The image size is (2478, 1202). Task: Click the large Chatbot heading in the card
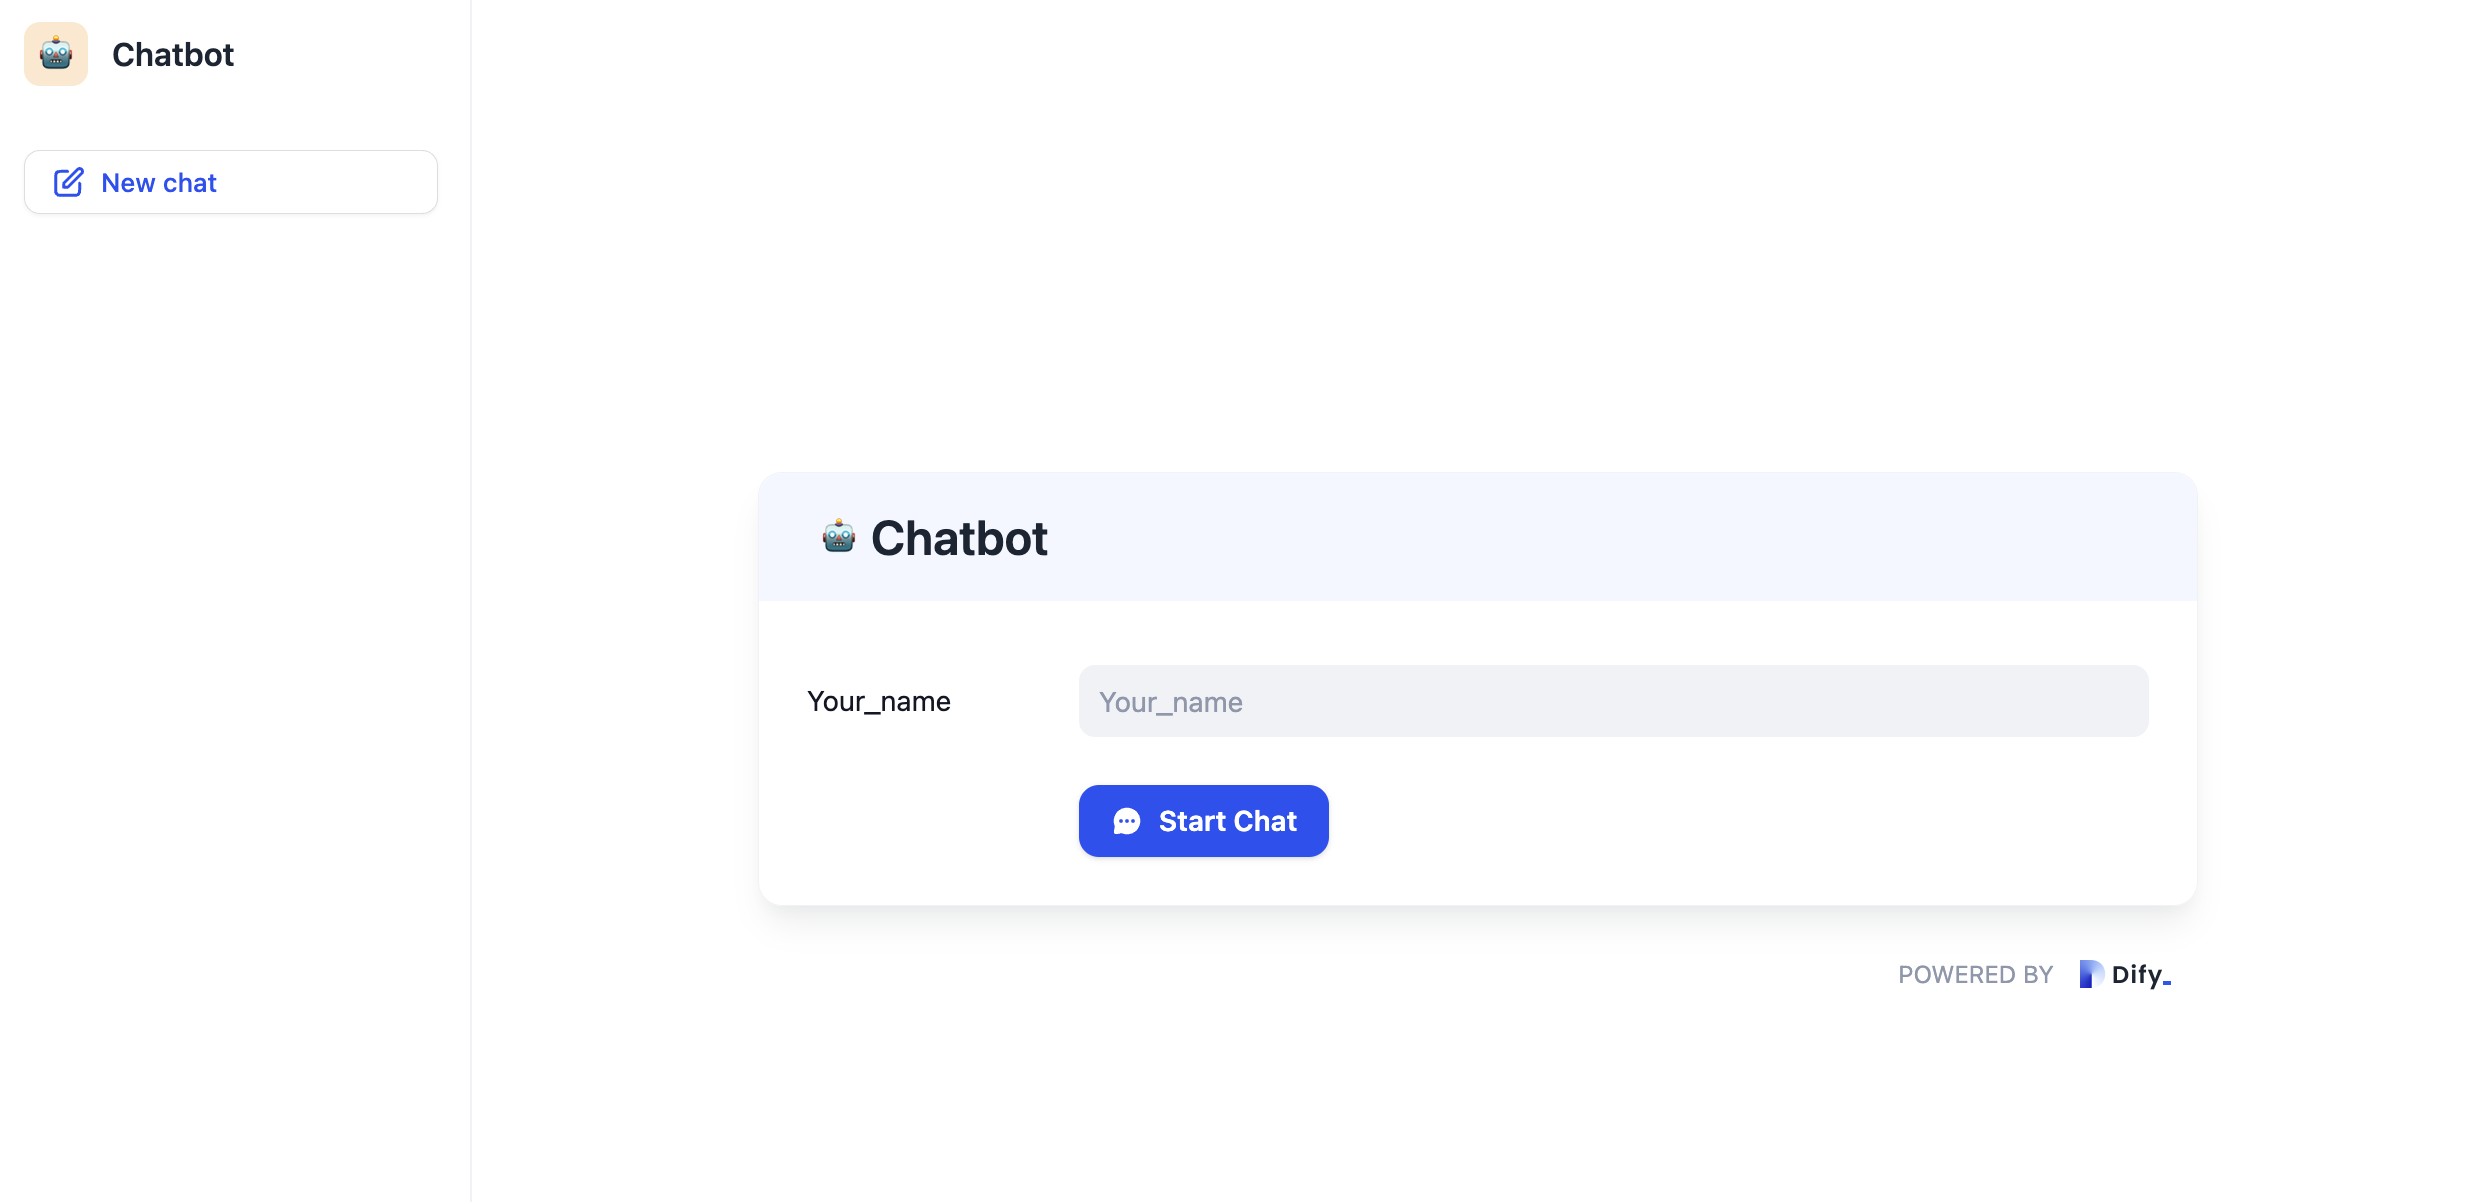click(x=958, y=538)
